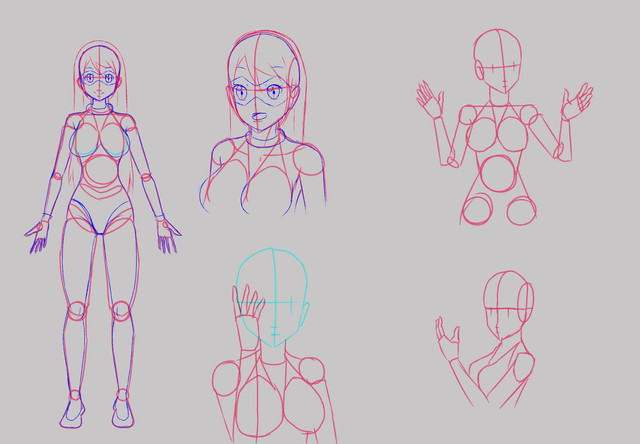Select the masked face close-up portrait sketch
Viewport: 640px width, 444px height.
[263, 122]
